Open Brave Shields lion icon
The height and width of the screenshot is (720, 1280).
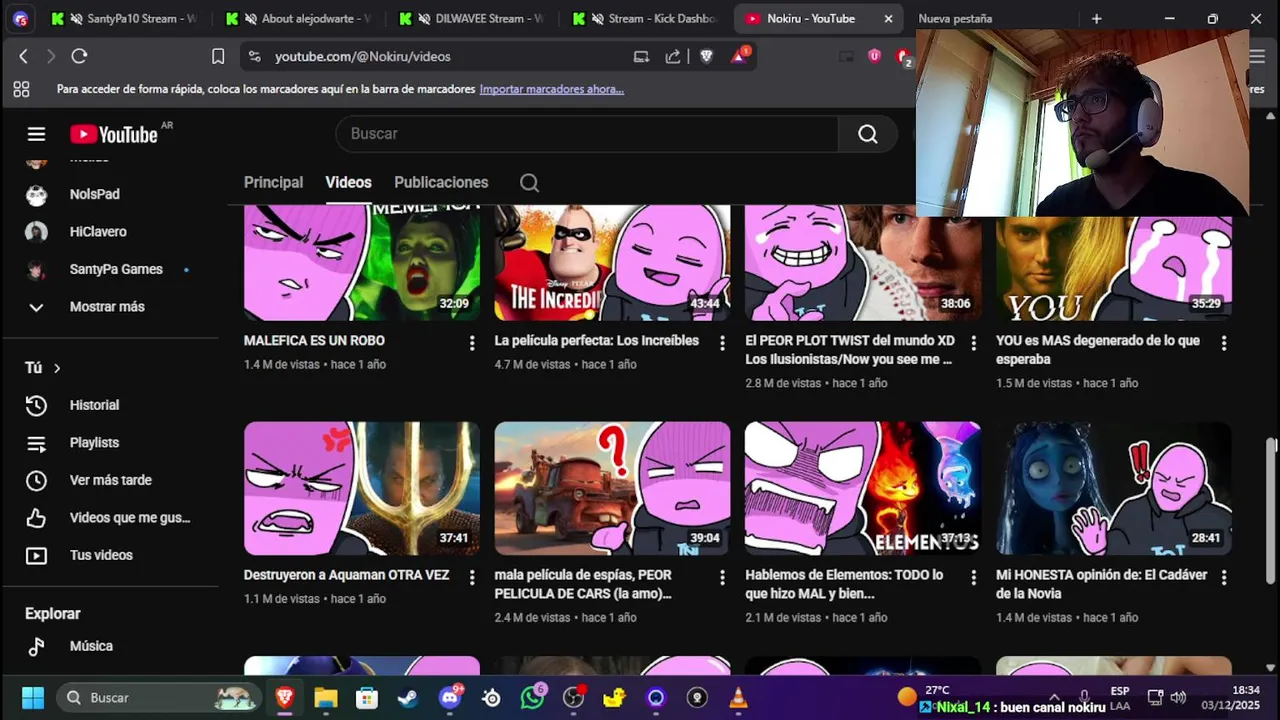point(706,57)
